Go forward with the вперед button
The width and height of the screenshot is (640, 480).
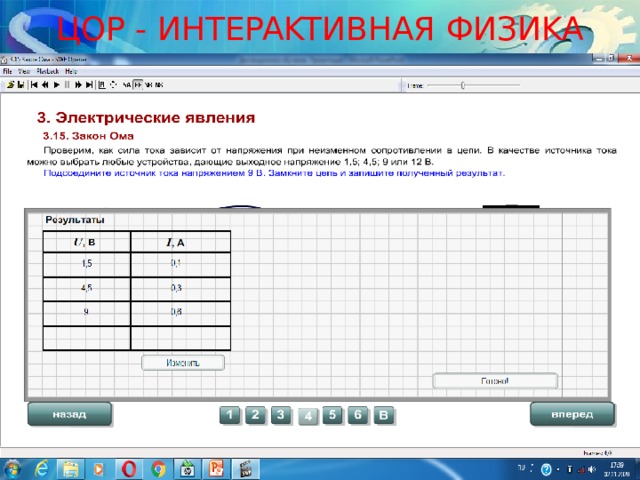coord(572,414)
